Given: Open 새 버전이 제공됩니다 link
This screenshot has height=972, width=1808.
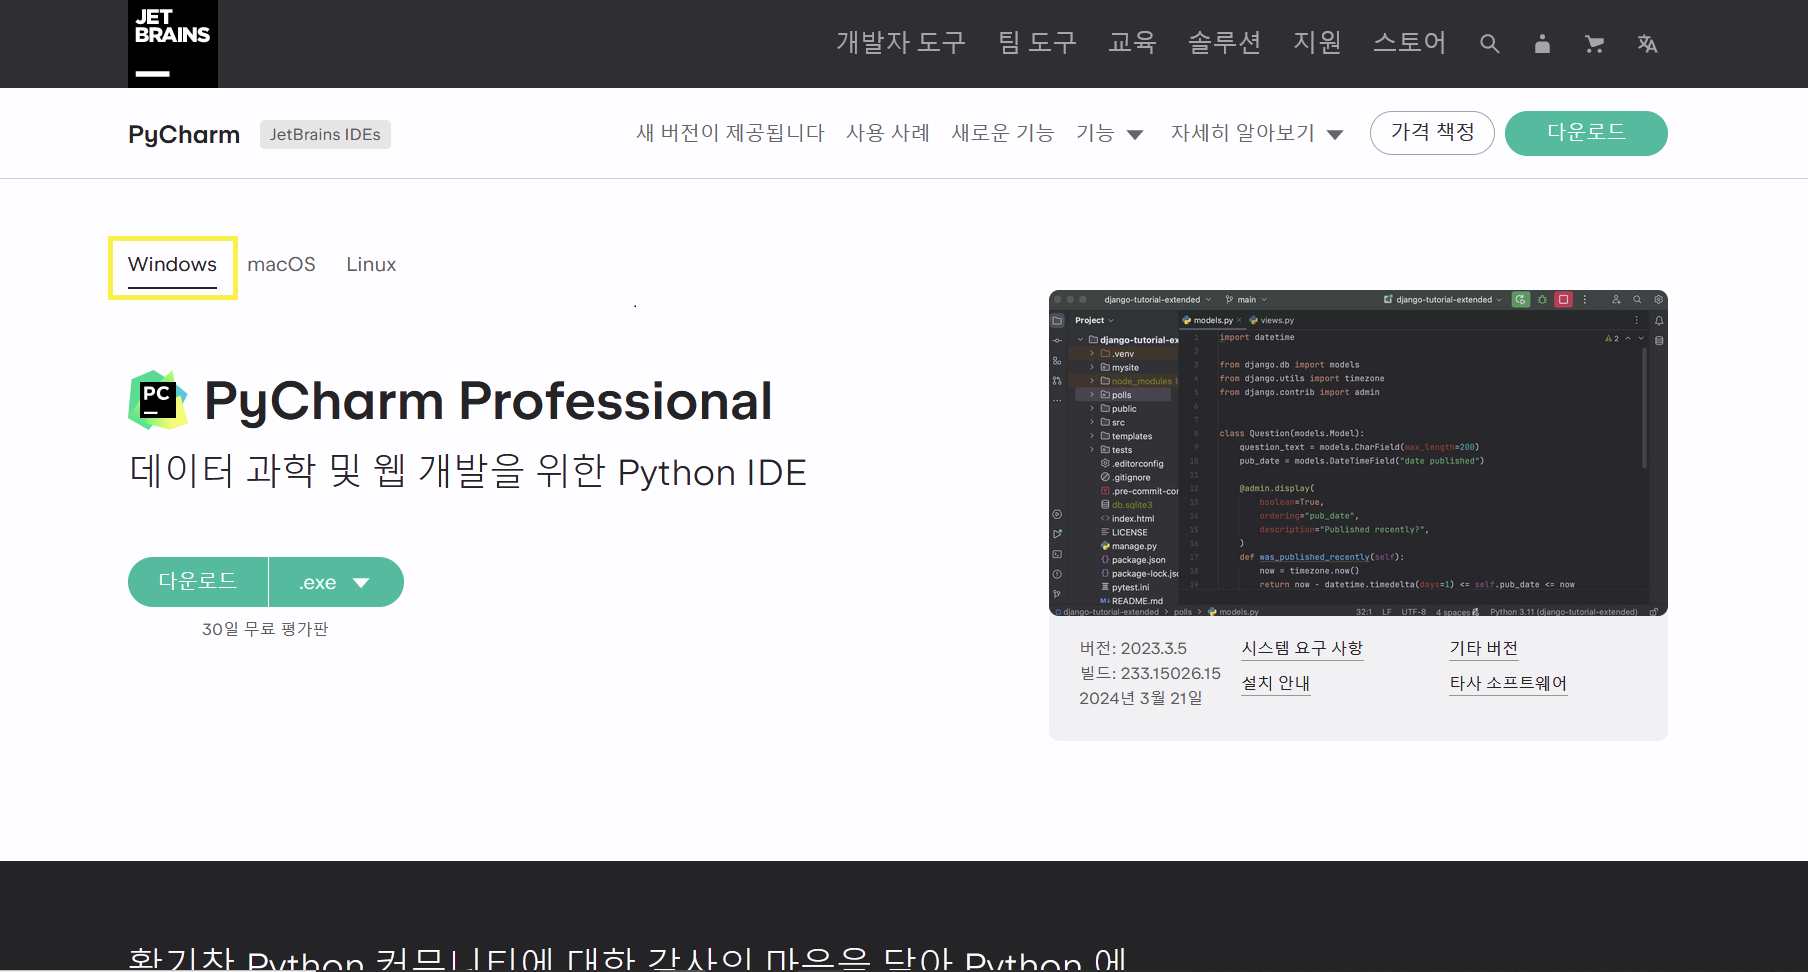Looking at the screenshot, I should pos(730,133).
